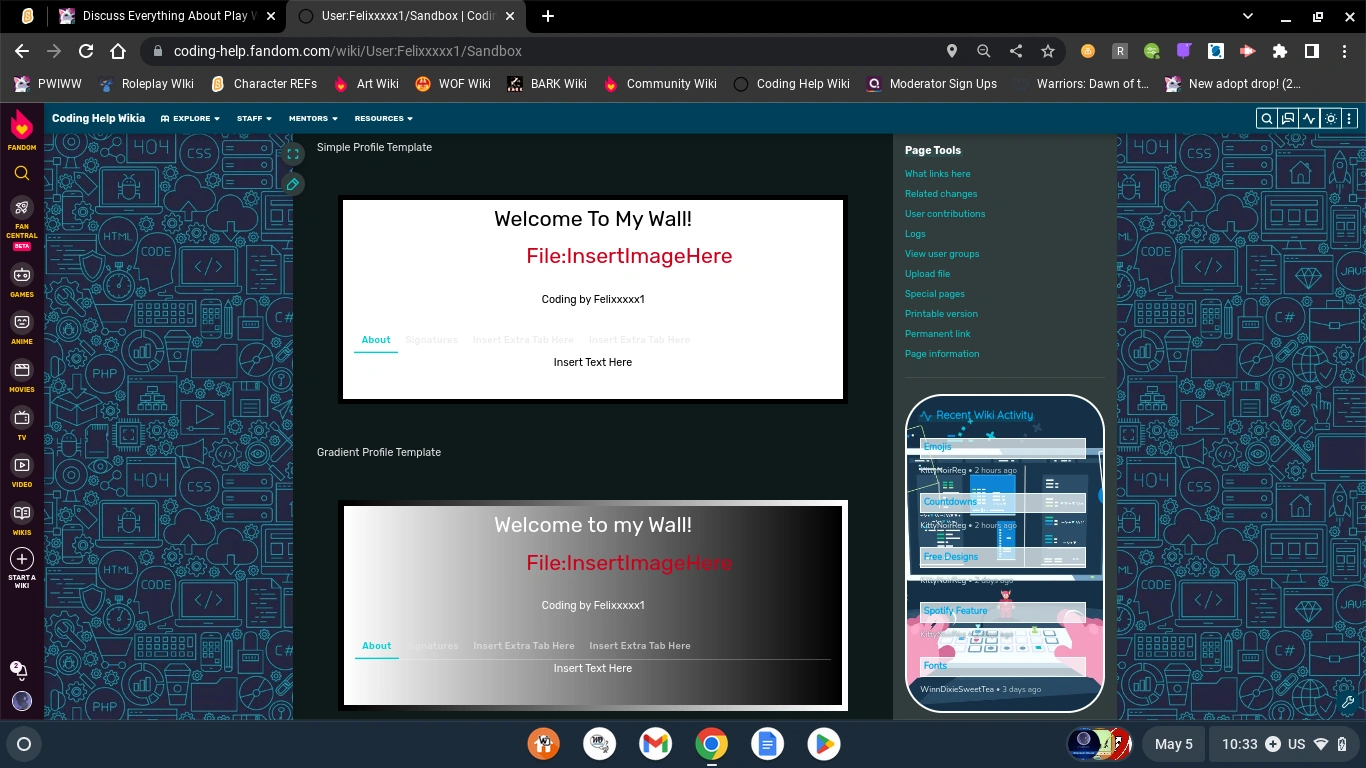Select the search icon in the wiki navbar

(1266, 118)
